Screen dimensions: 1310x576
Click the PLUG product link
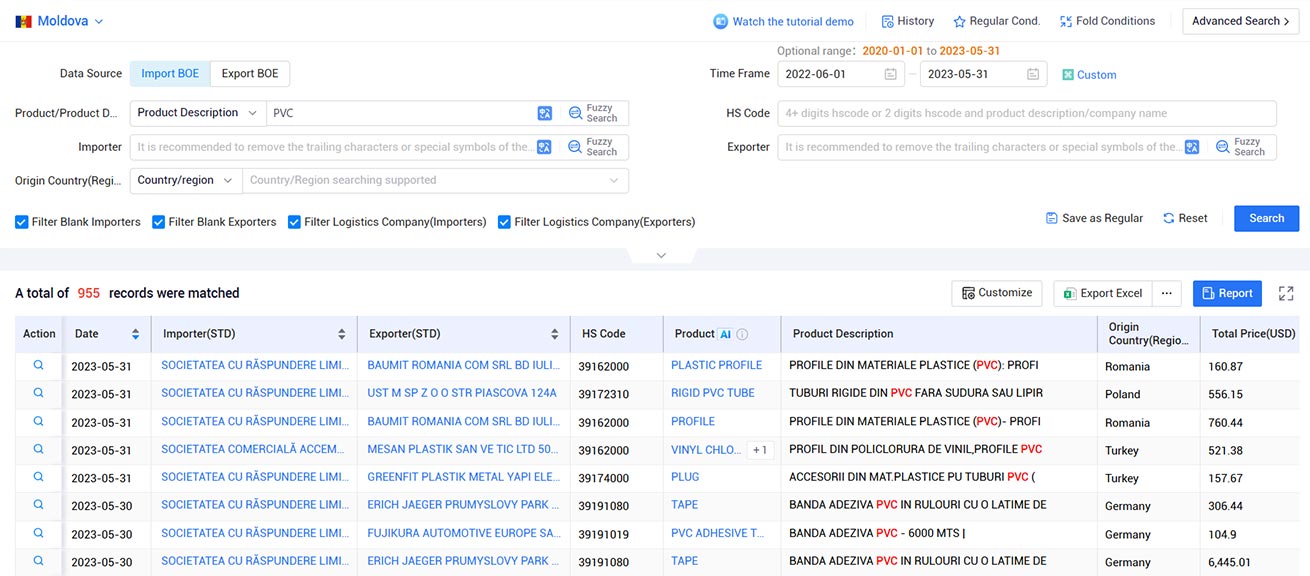[685, 478]
